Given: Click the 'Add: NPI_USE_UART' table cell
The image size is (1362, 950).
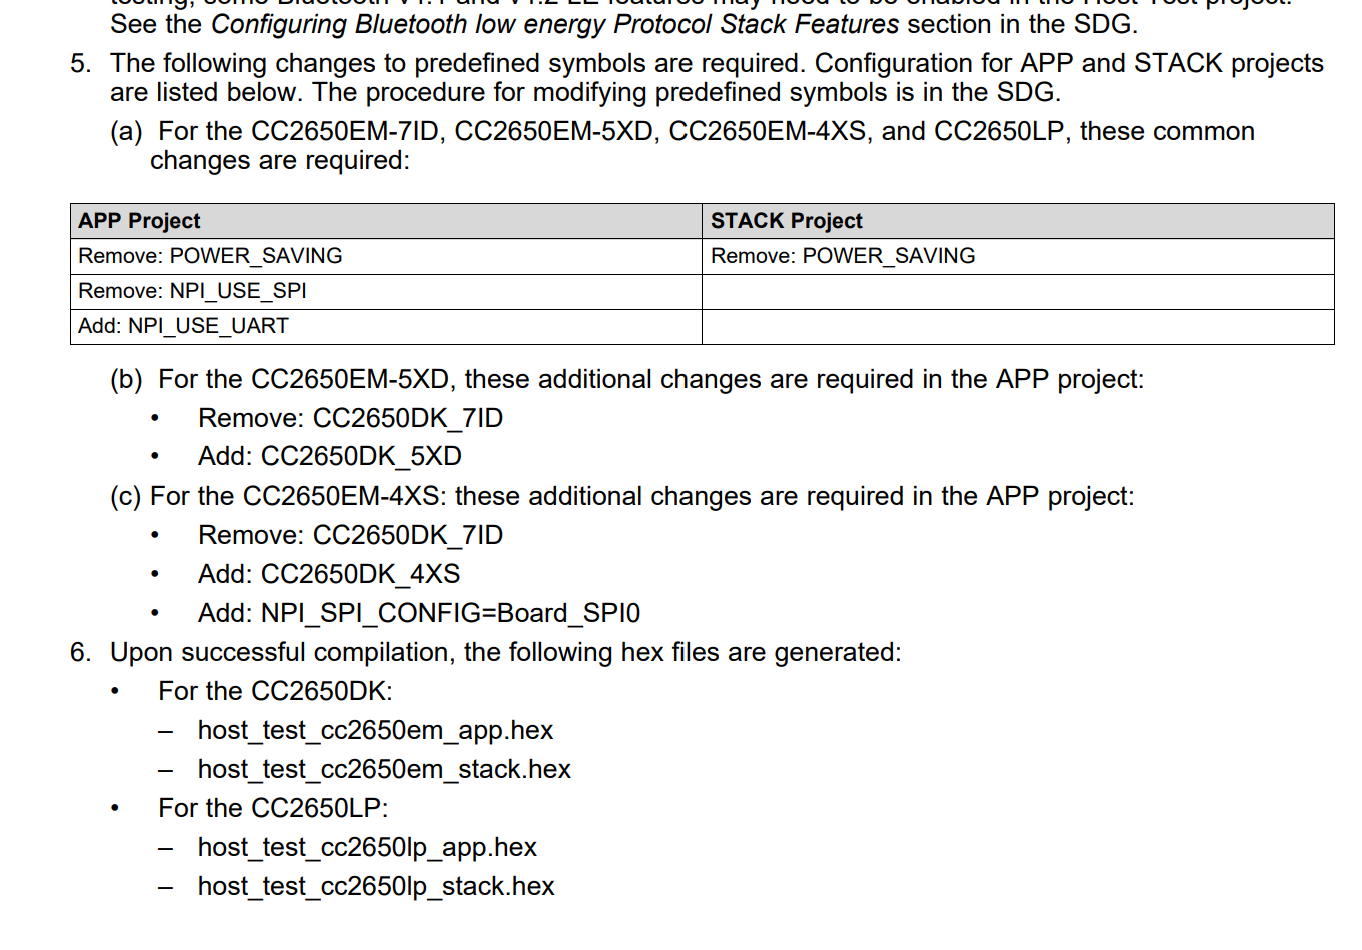Looking at the screenshot, I should click(x=183, y=326).
